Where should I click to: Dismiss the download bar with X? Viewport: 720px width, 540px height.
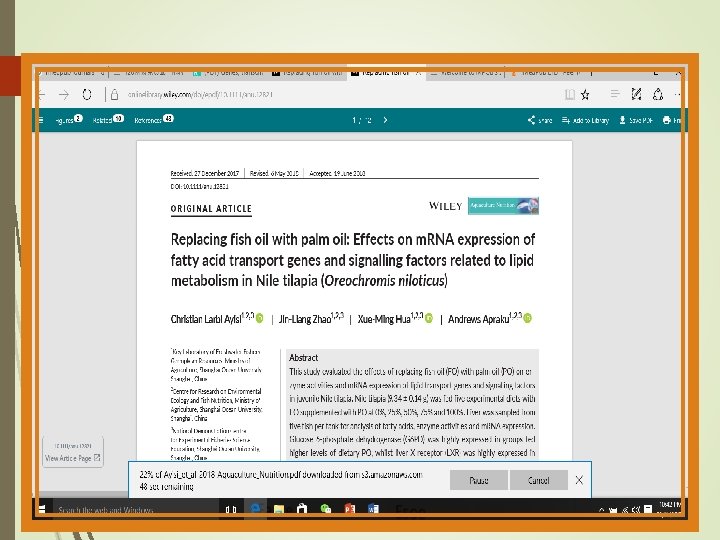click(x=579, y=480)
